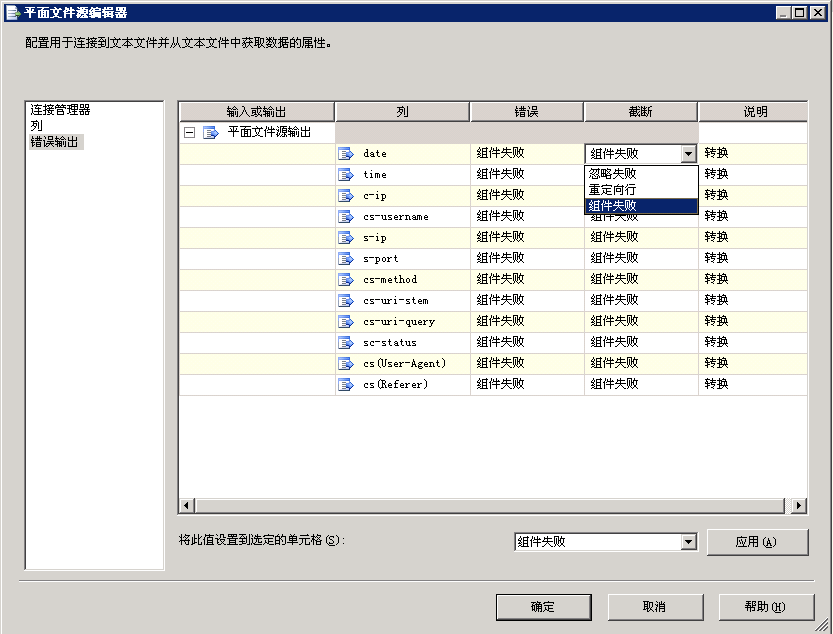Choose highlighted 组件失败 in dropdown list
833x634 pixels.
(x=641, y=206)
